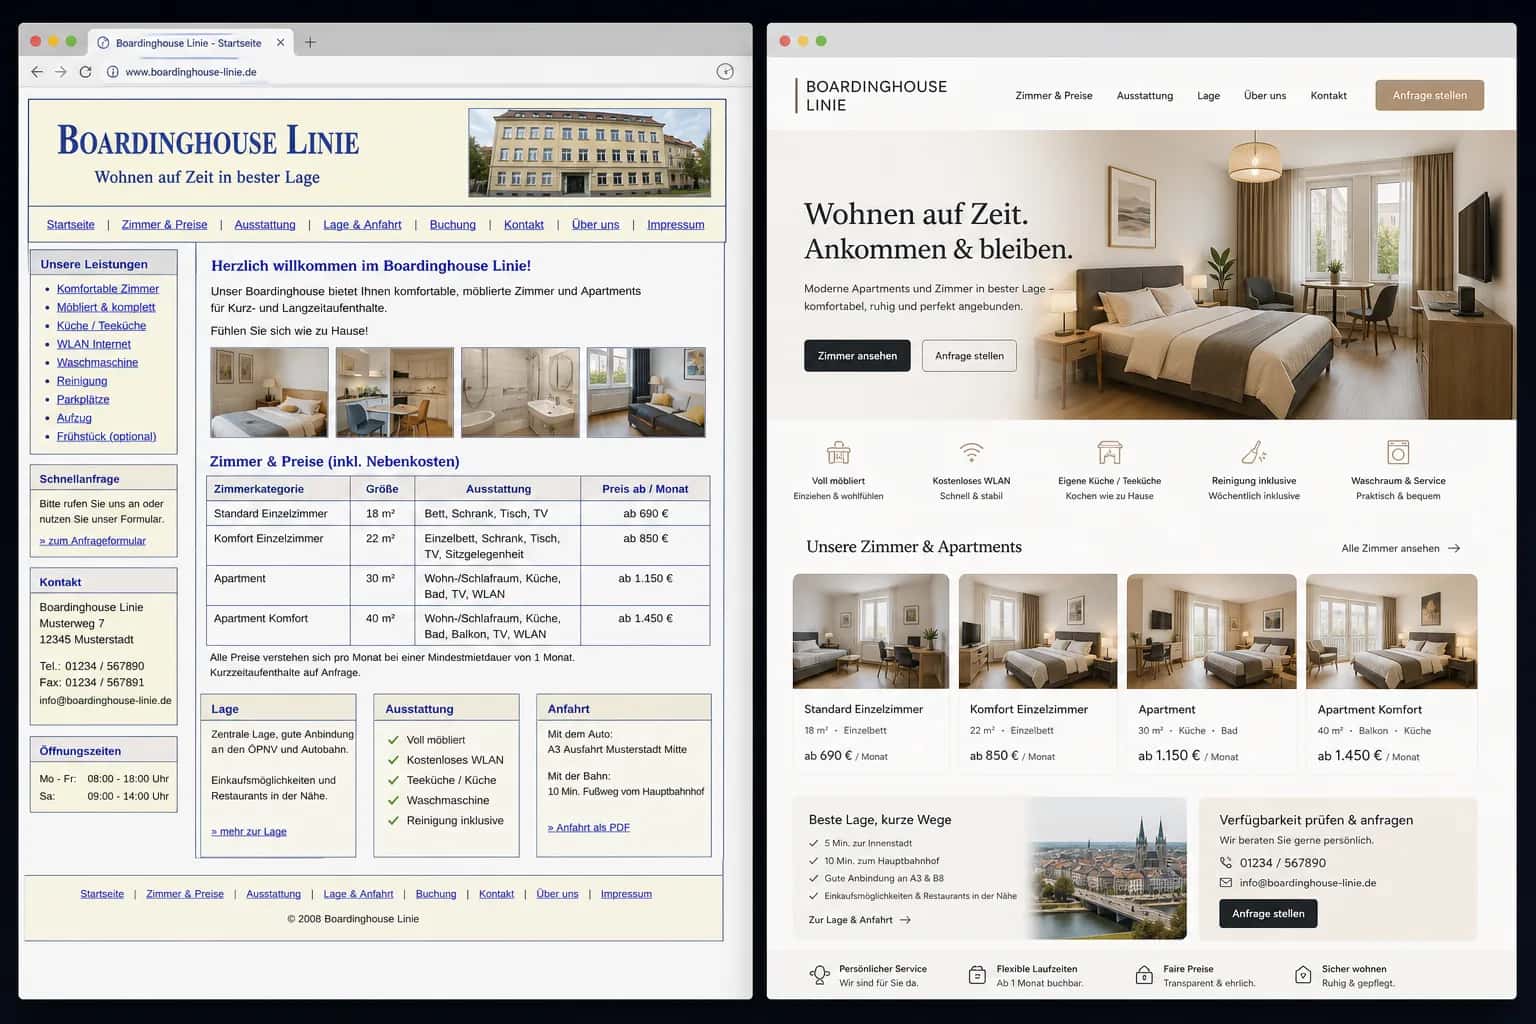This screenshot has width=1536, height=1024.
Task: Click the 'Preis ab / Monat' column header
Action: click(x=645, y=489)
